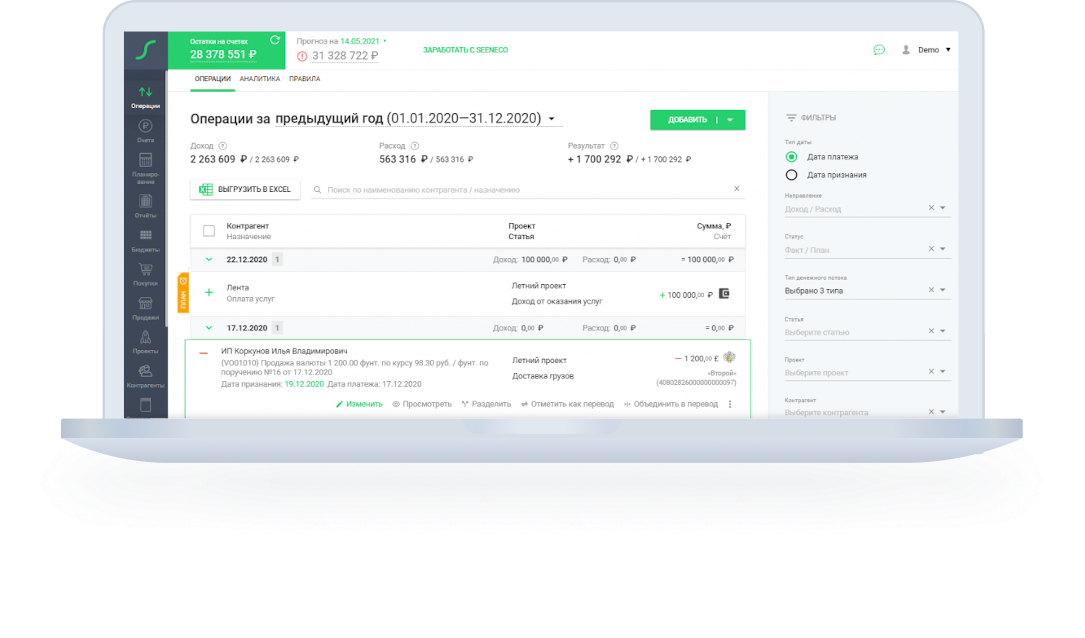Select Дата признания radio button
Viewport: 1085px width, 638px height.
(792, 175)
